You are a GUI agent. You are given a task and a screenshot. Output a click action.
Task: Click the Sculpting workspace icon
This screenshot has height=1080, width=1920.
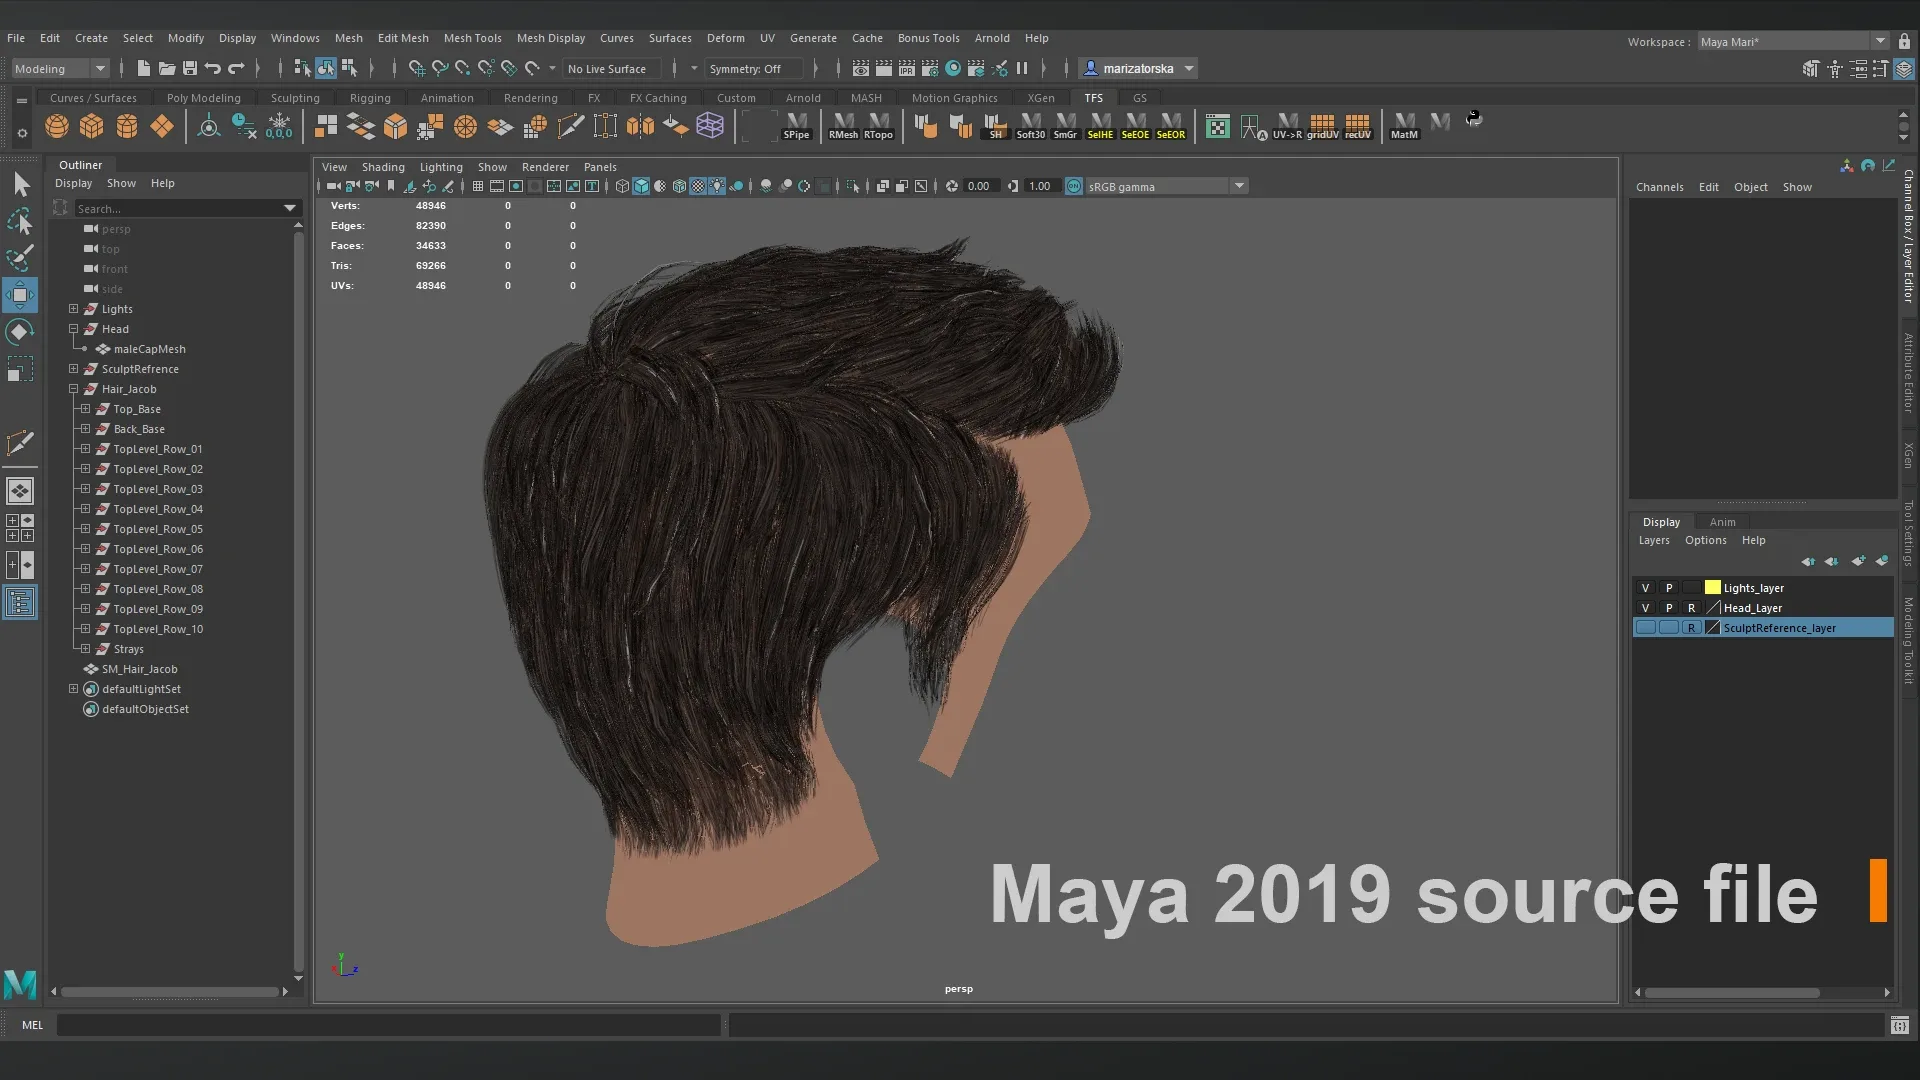[x=295, y=98]
